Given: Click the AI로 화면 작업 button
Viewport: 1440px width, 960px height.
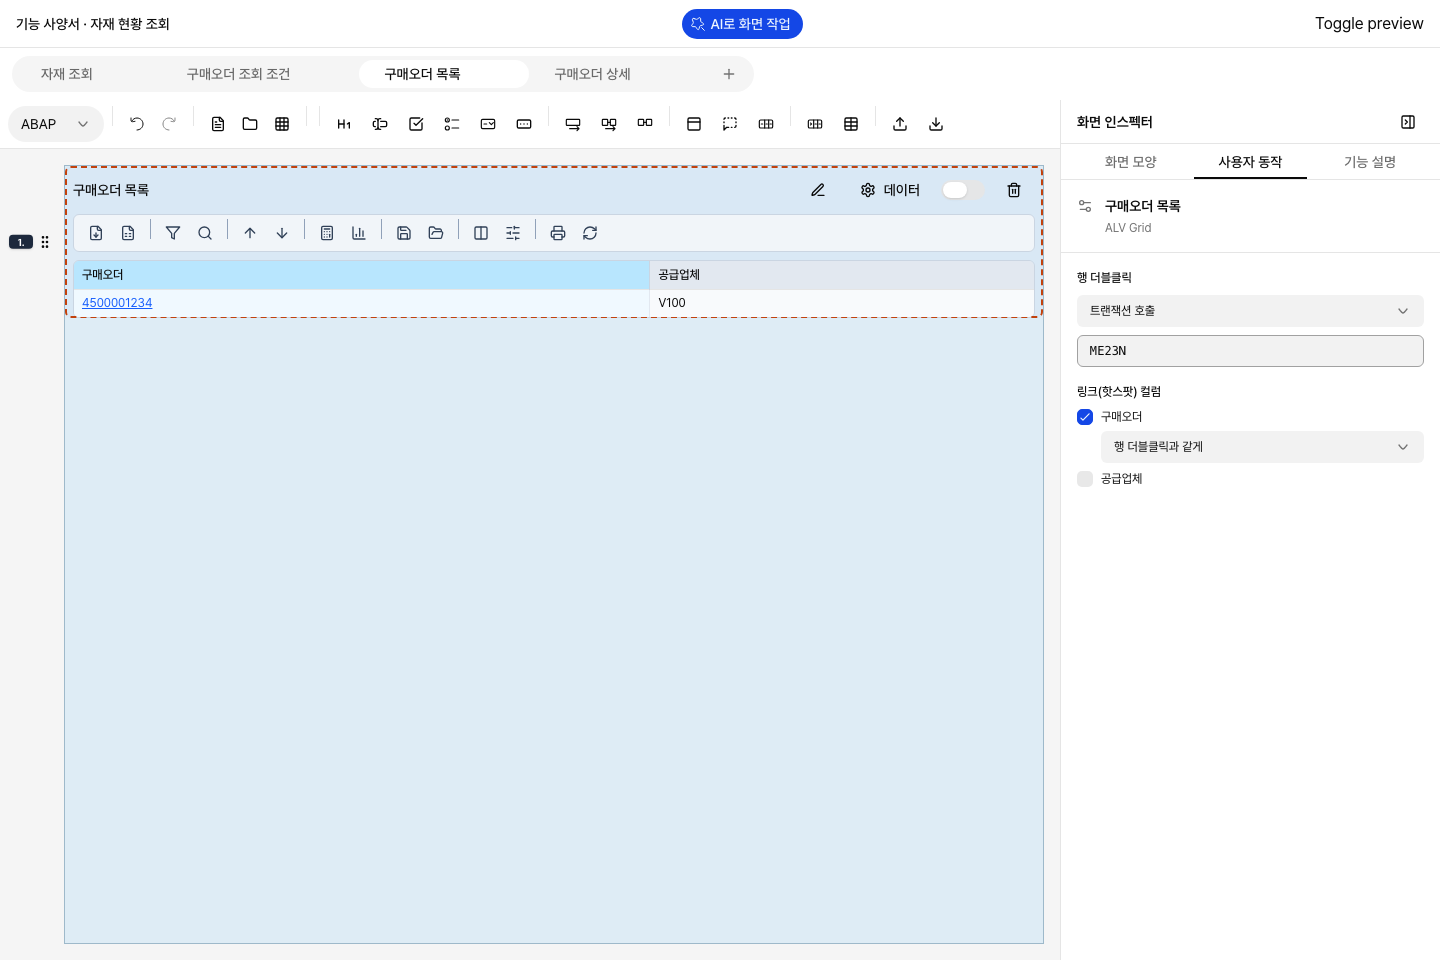Looking at the screenshot, I should 742,24.
